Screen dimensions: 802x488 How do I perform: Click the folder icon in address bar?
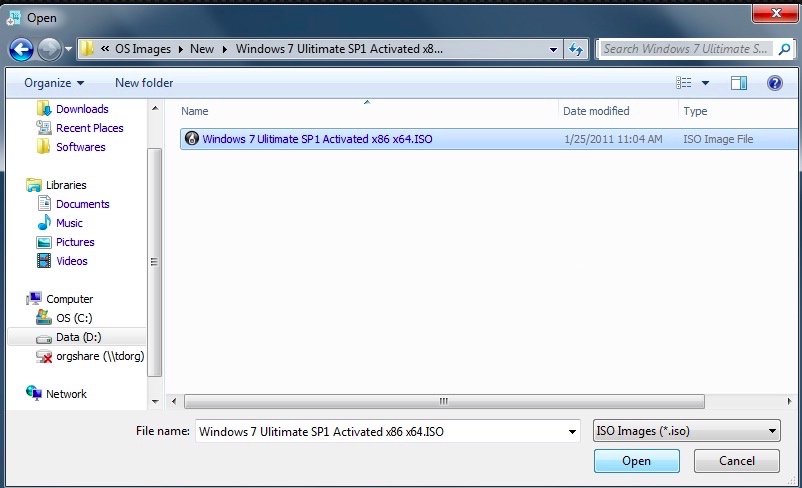pos(87,49)
